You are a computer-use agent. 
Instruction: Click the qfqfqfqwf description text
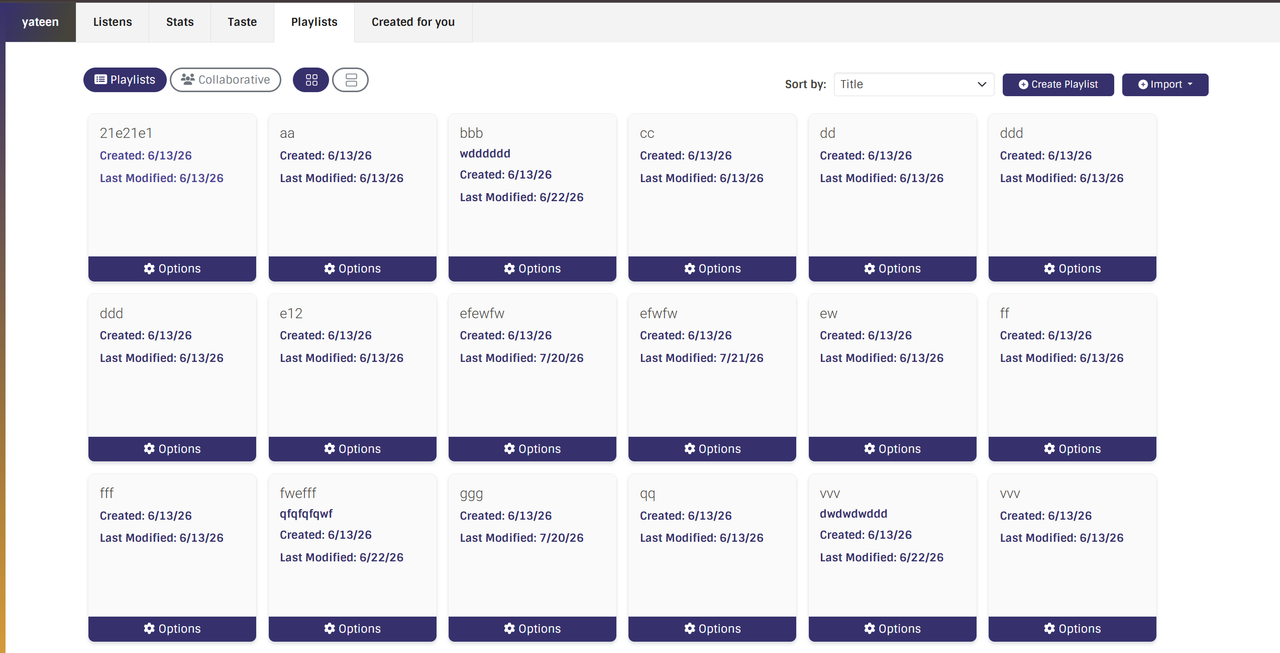click(x=306, y=514)
